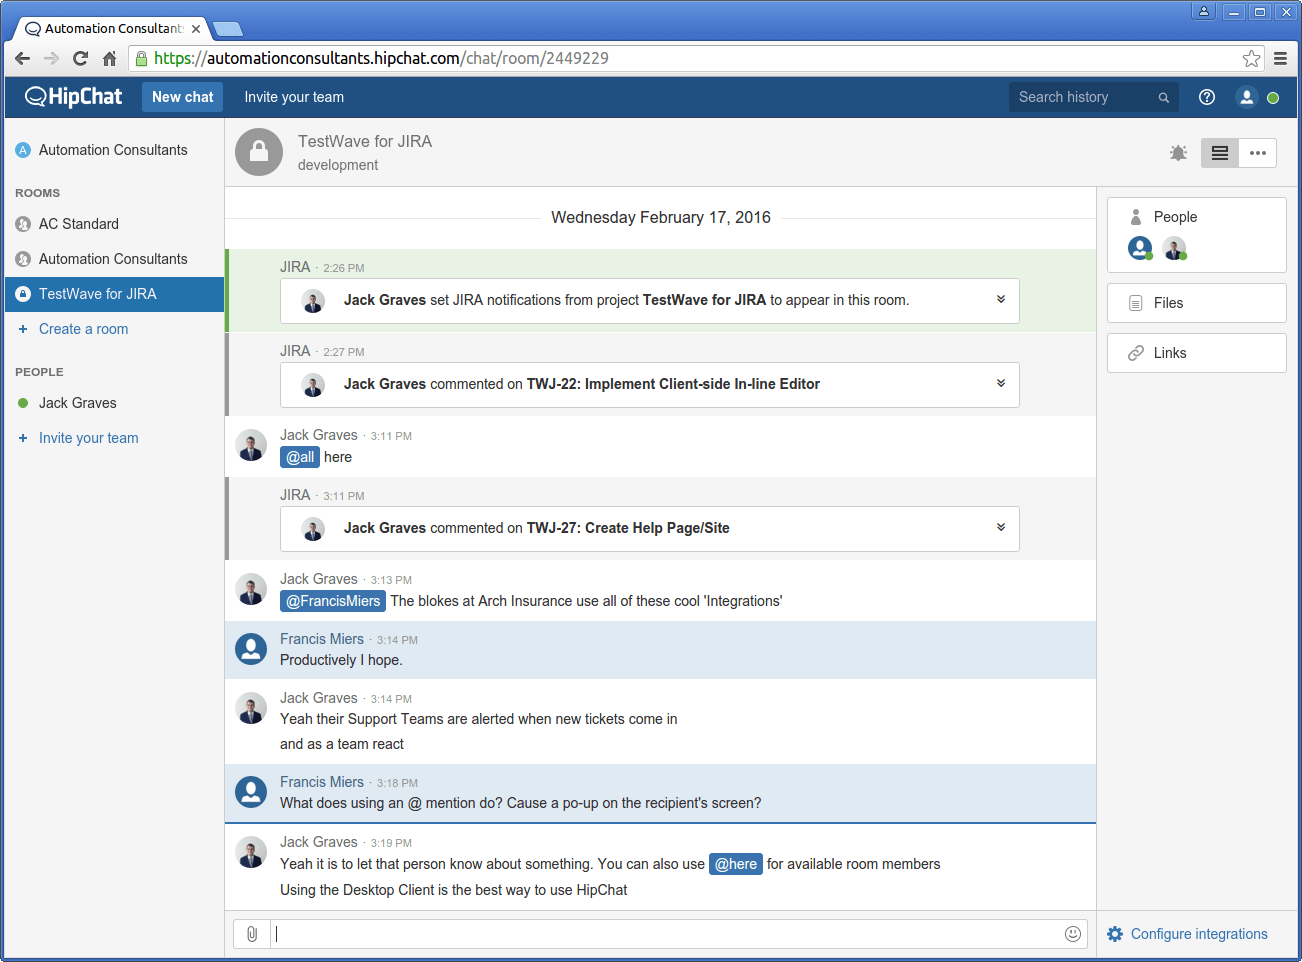
Task: Click Francis Miers' avatar beside the 3:14 PM message
Action: point(251,649)
